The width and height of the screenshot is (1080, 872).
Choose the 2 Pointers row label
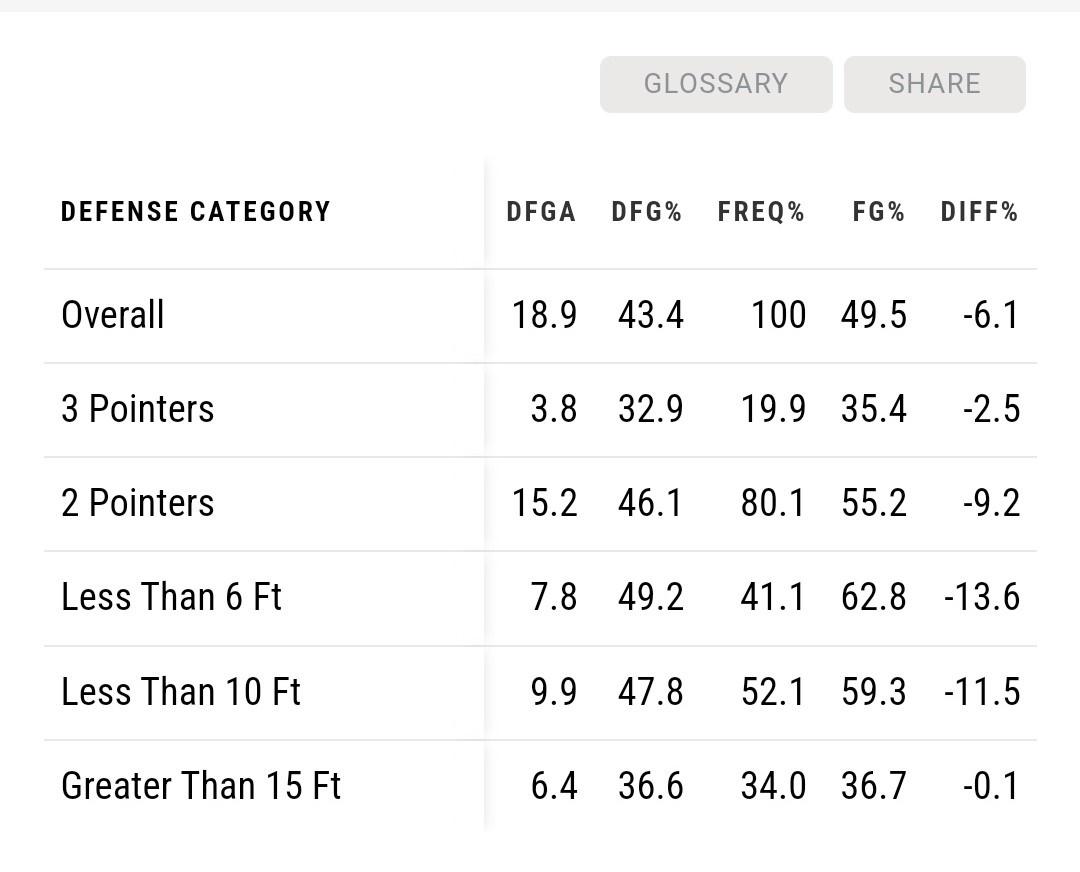coord(138,503)
